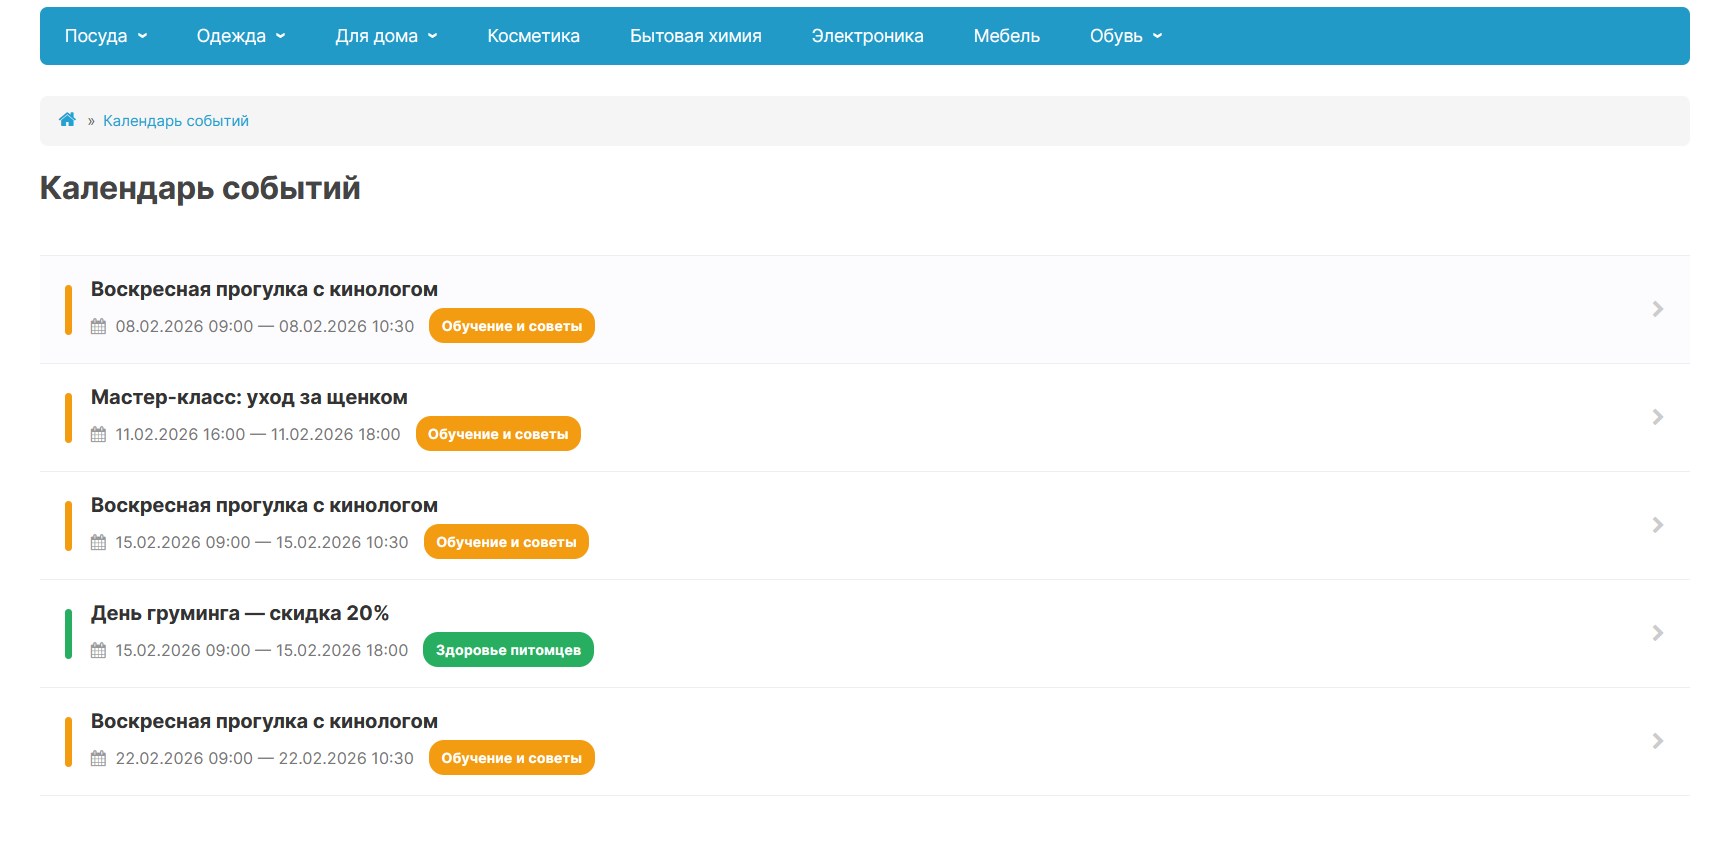Open 'День груминга — скидка 20%' event
Screen dimensions: 1734x866
[240, 613]
